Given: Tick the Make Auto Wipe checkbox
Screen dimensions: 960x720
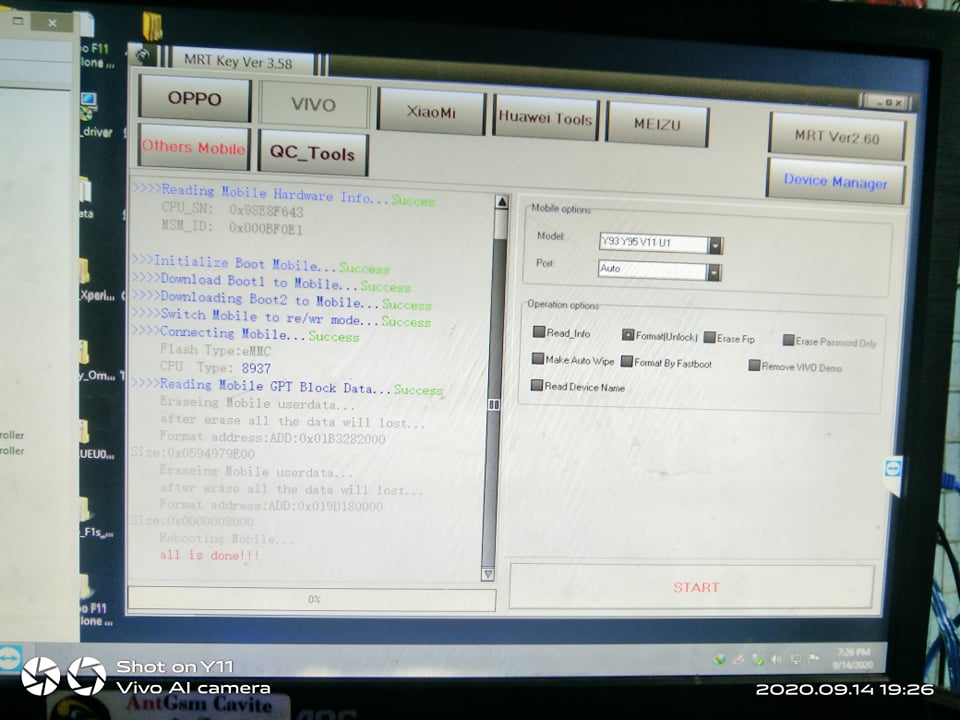Looking at the screenshot, I should tap(538, 359).
